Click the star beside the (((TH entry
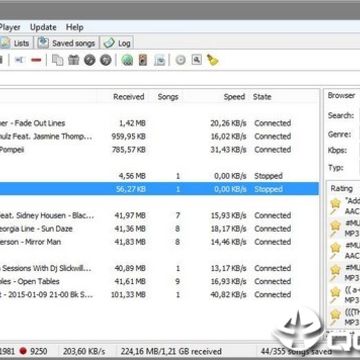 click(335, 314)
